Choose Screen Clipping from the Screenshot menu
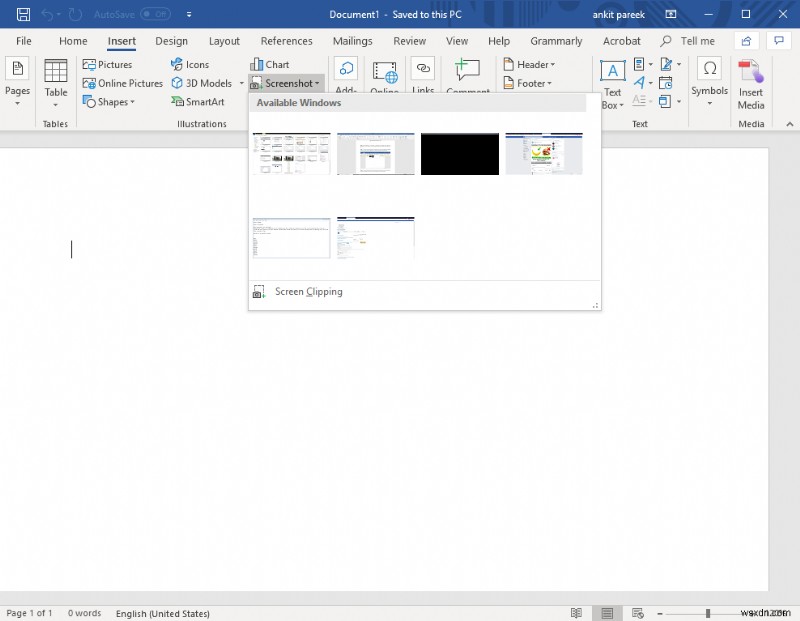Image resolution: width=800 pixels, height=621 pixels. [x=307, y=291]
